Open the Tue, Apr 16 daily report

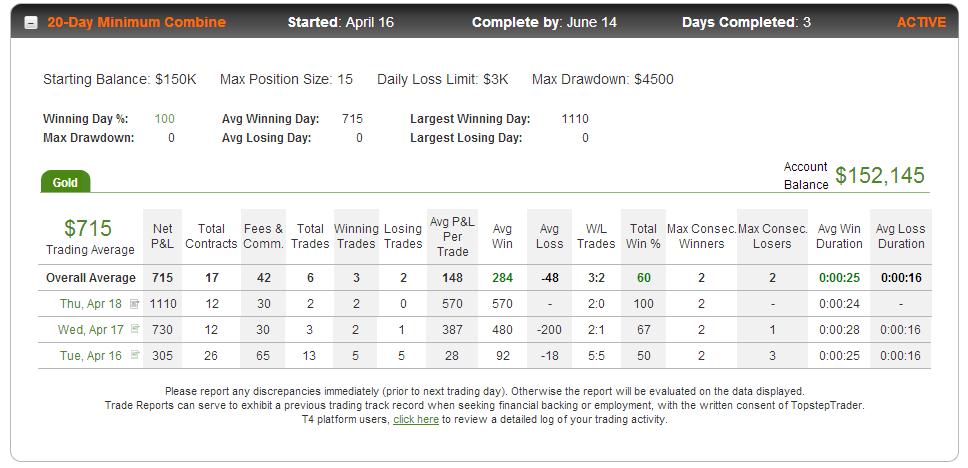click(91, 356)
